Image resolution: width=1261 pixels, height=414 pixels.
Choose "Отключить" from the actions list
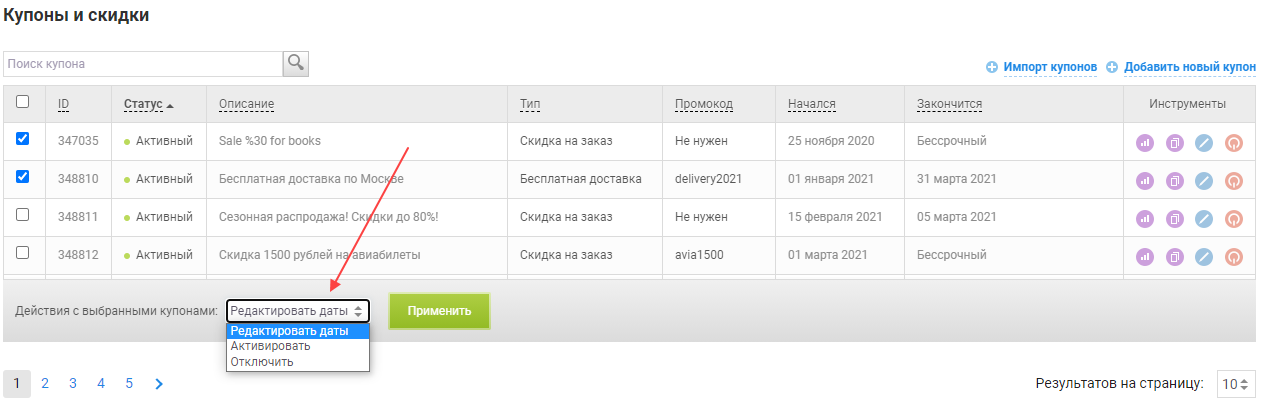coord(262,361)
